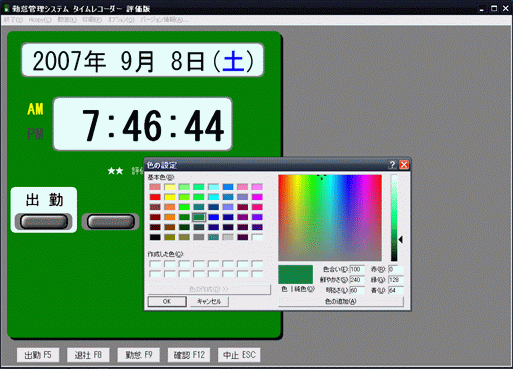Click the 色合い(E) hue field showing 100
This screenshot has height=369, width=513.
click(x=357, y=269)
